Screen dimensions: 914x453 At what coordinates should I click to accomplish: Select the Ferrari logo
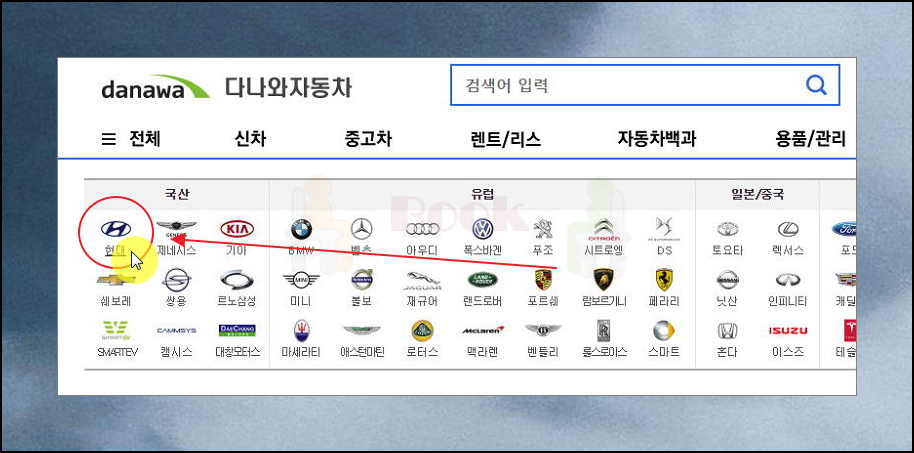tap(664, 280)
